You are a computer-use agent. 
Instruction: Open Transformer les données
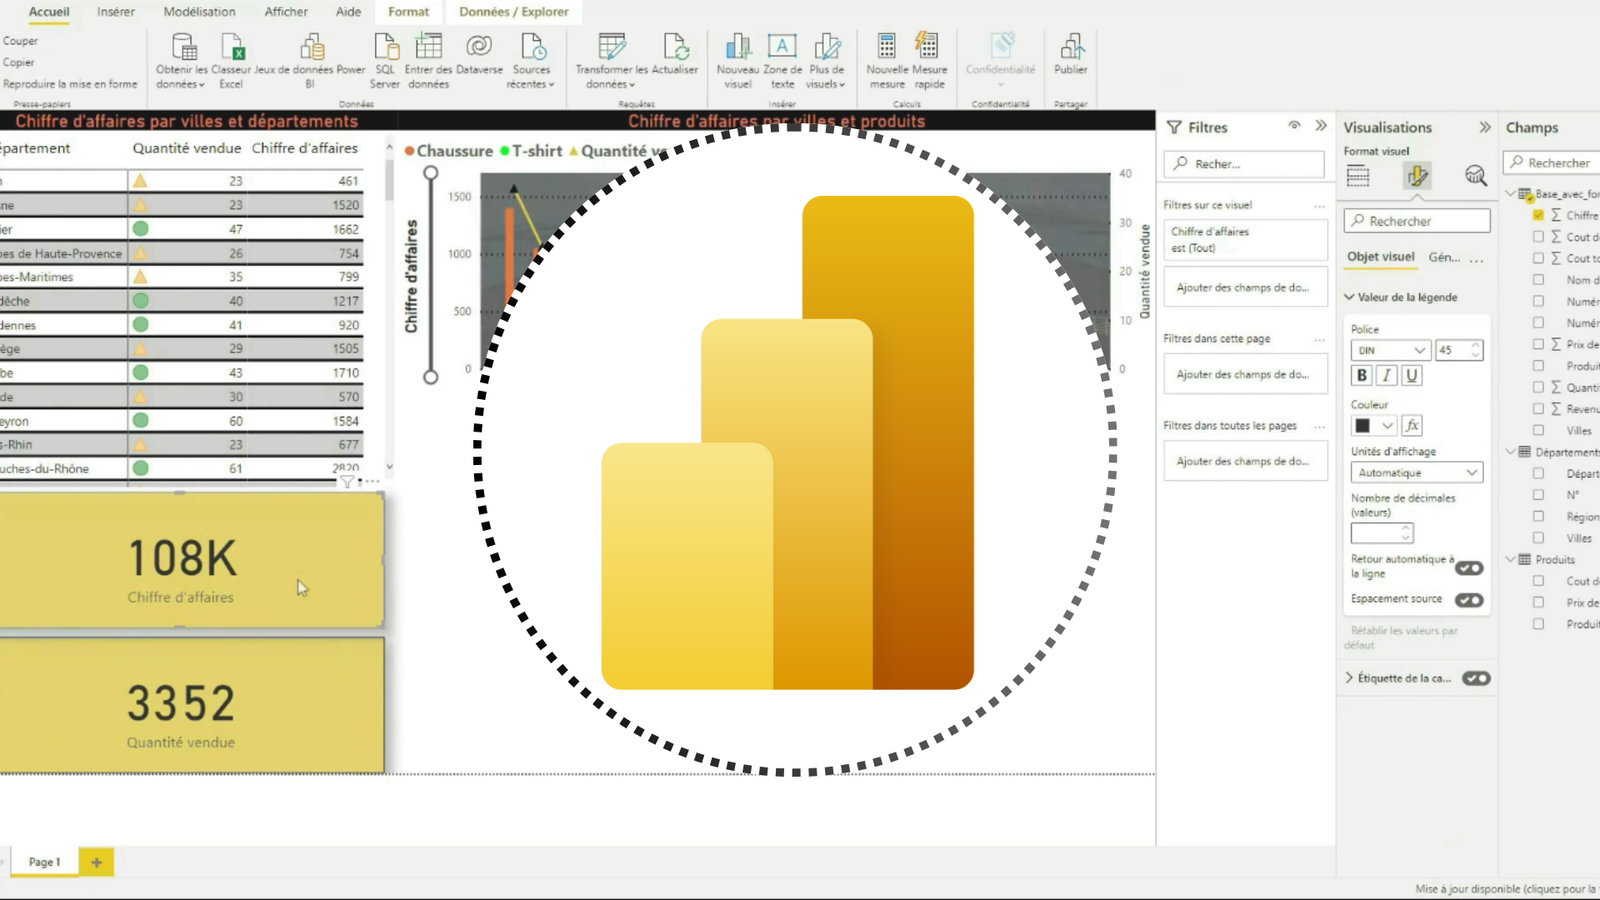coord(609,60)
